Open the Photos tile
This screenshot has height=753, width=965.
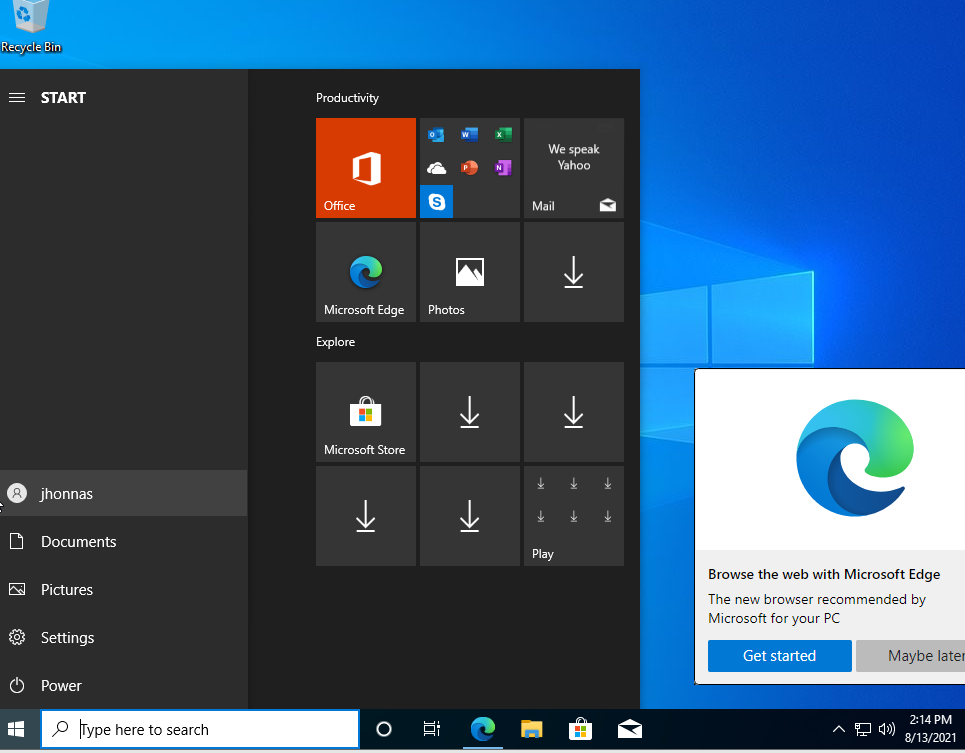pyautogui.click(x=470, y=272)
